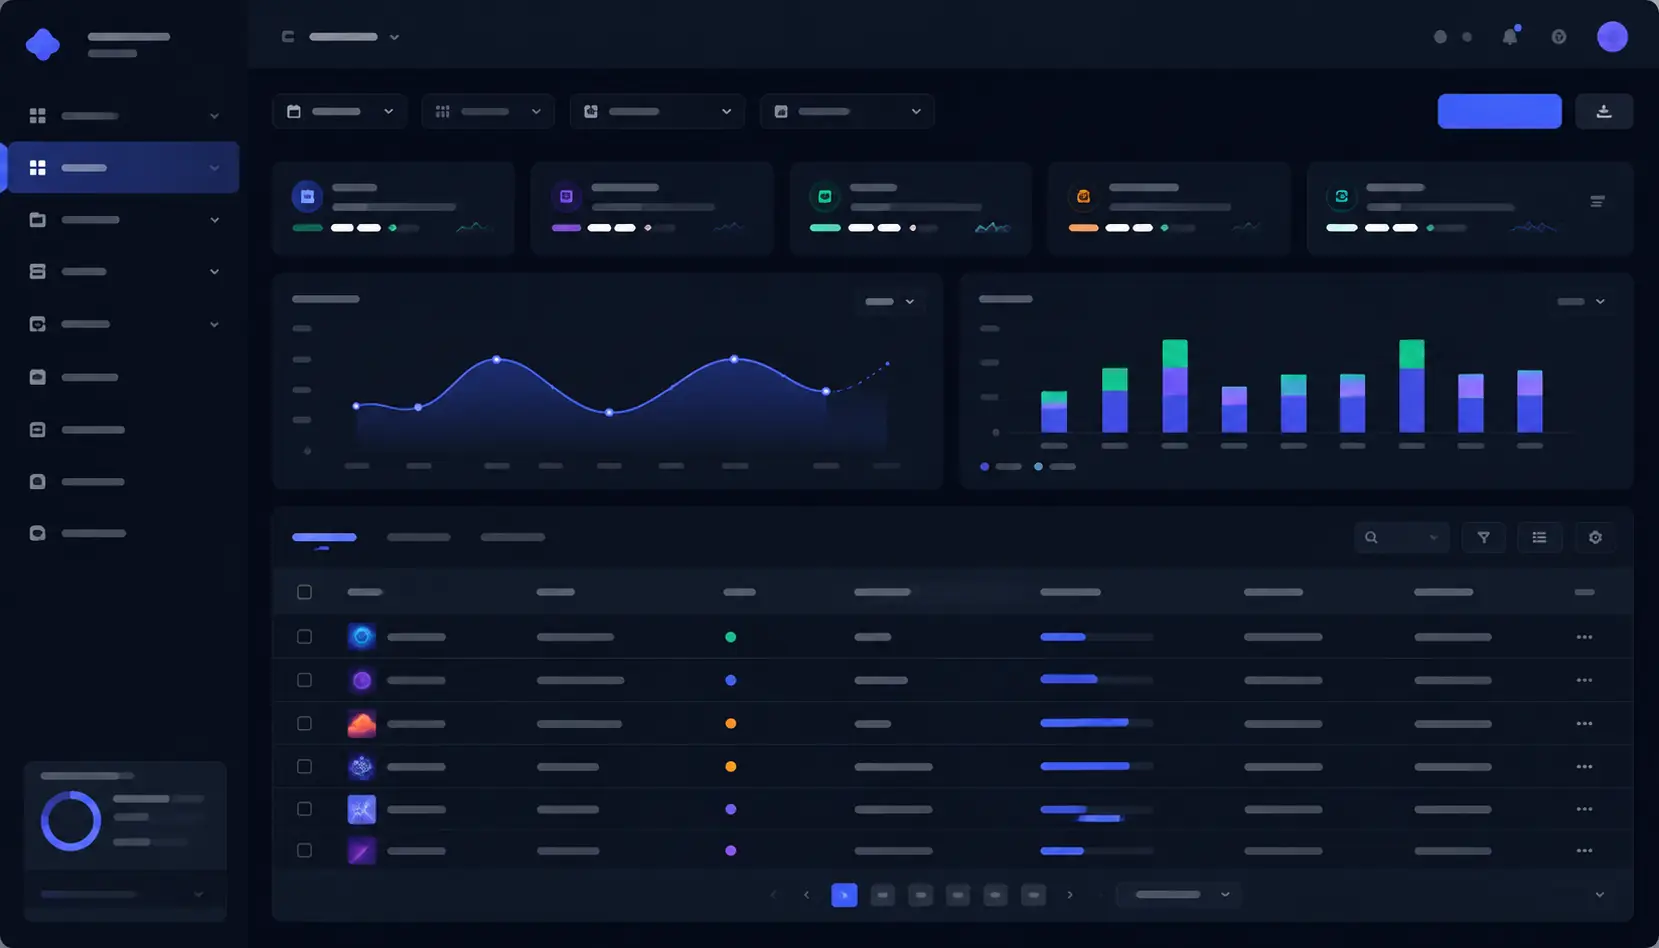Open the bar chart range dropdown
This screenshot has height=948, width=1659.
[1581, 301]
